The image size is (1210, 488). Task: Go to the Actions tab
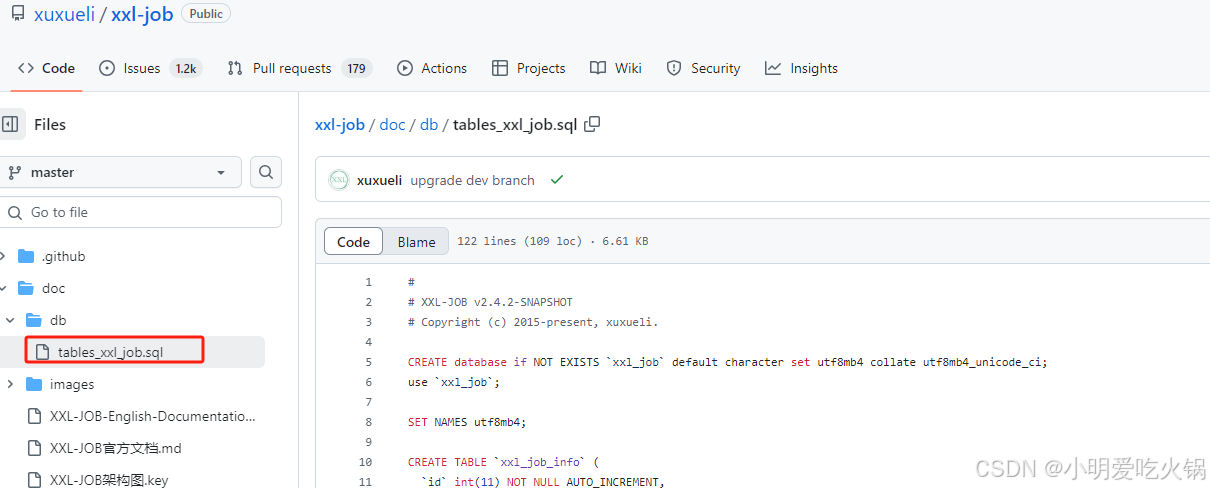[x=432, y=68]
